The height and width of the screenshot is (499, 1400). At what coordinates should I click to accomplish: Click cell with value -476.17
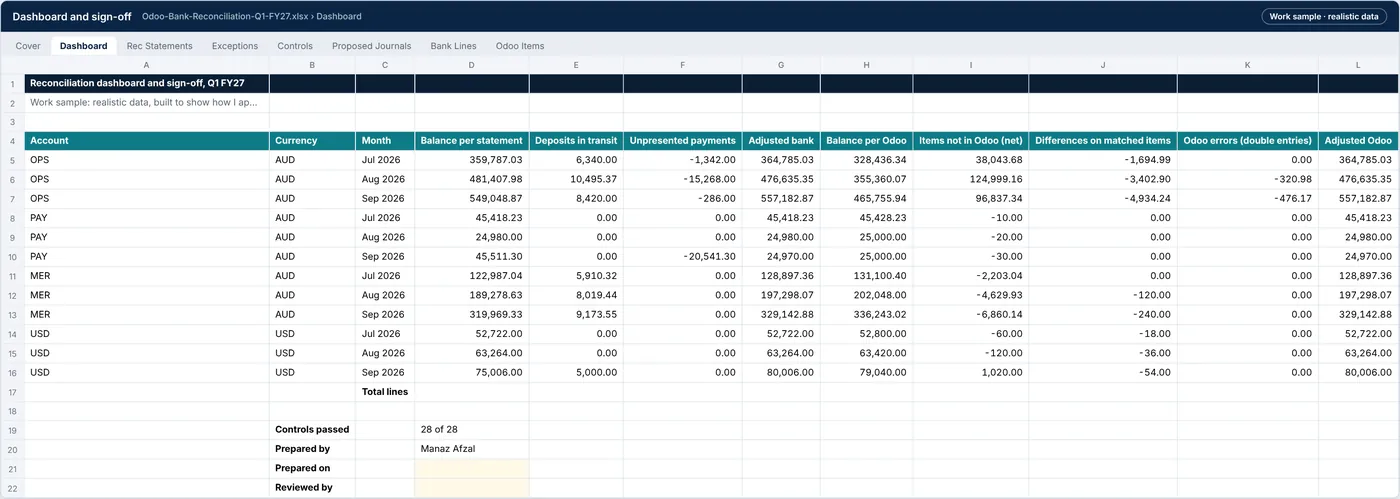(x=1248, y=199)
